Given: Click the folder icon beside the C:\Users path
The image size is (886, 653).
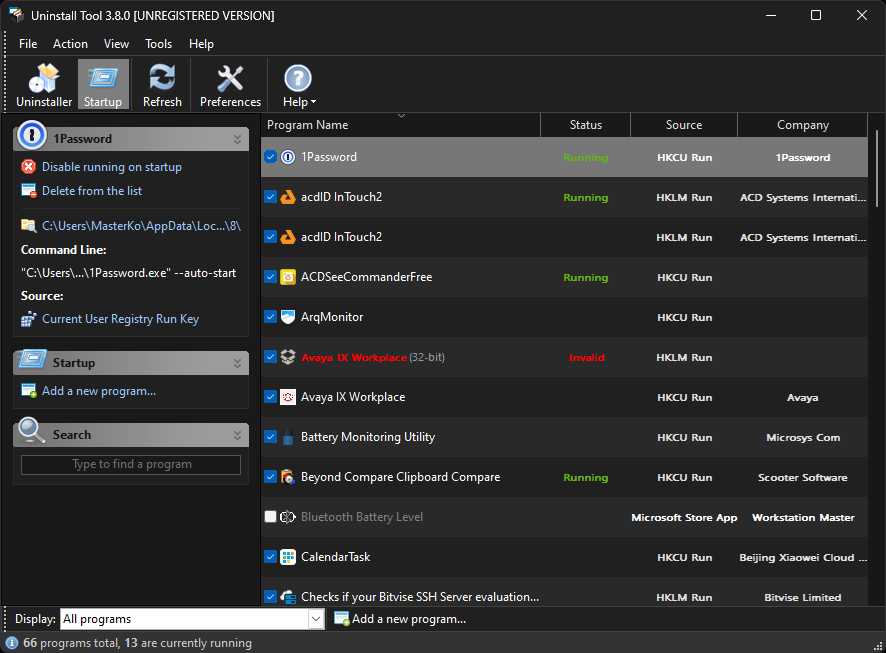Looking at the screenshot, I should coord(28,226).
